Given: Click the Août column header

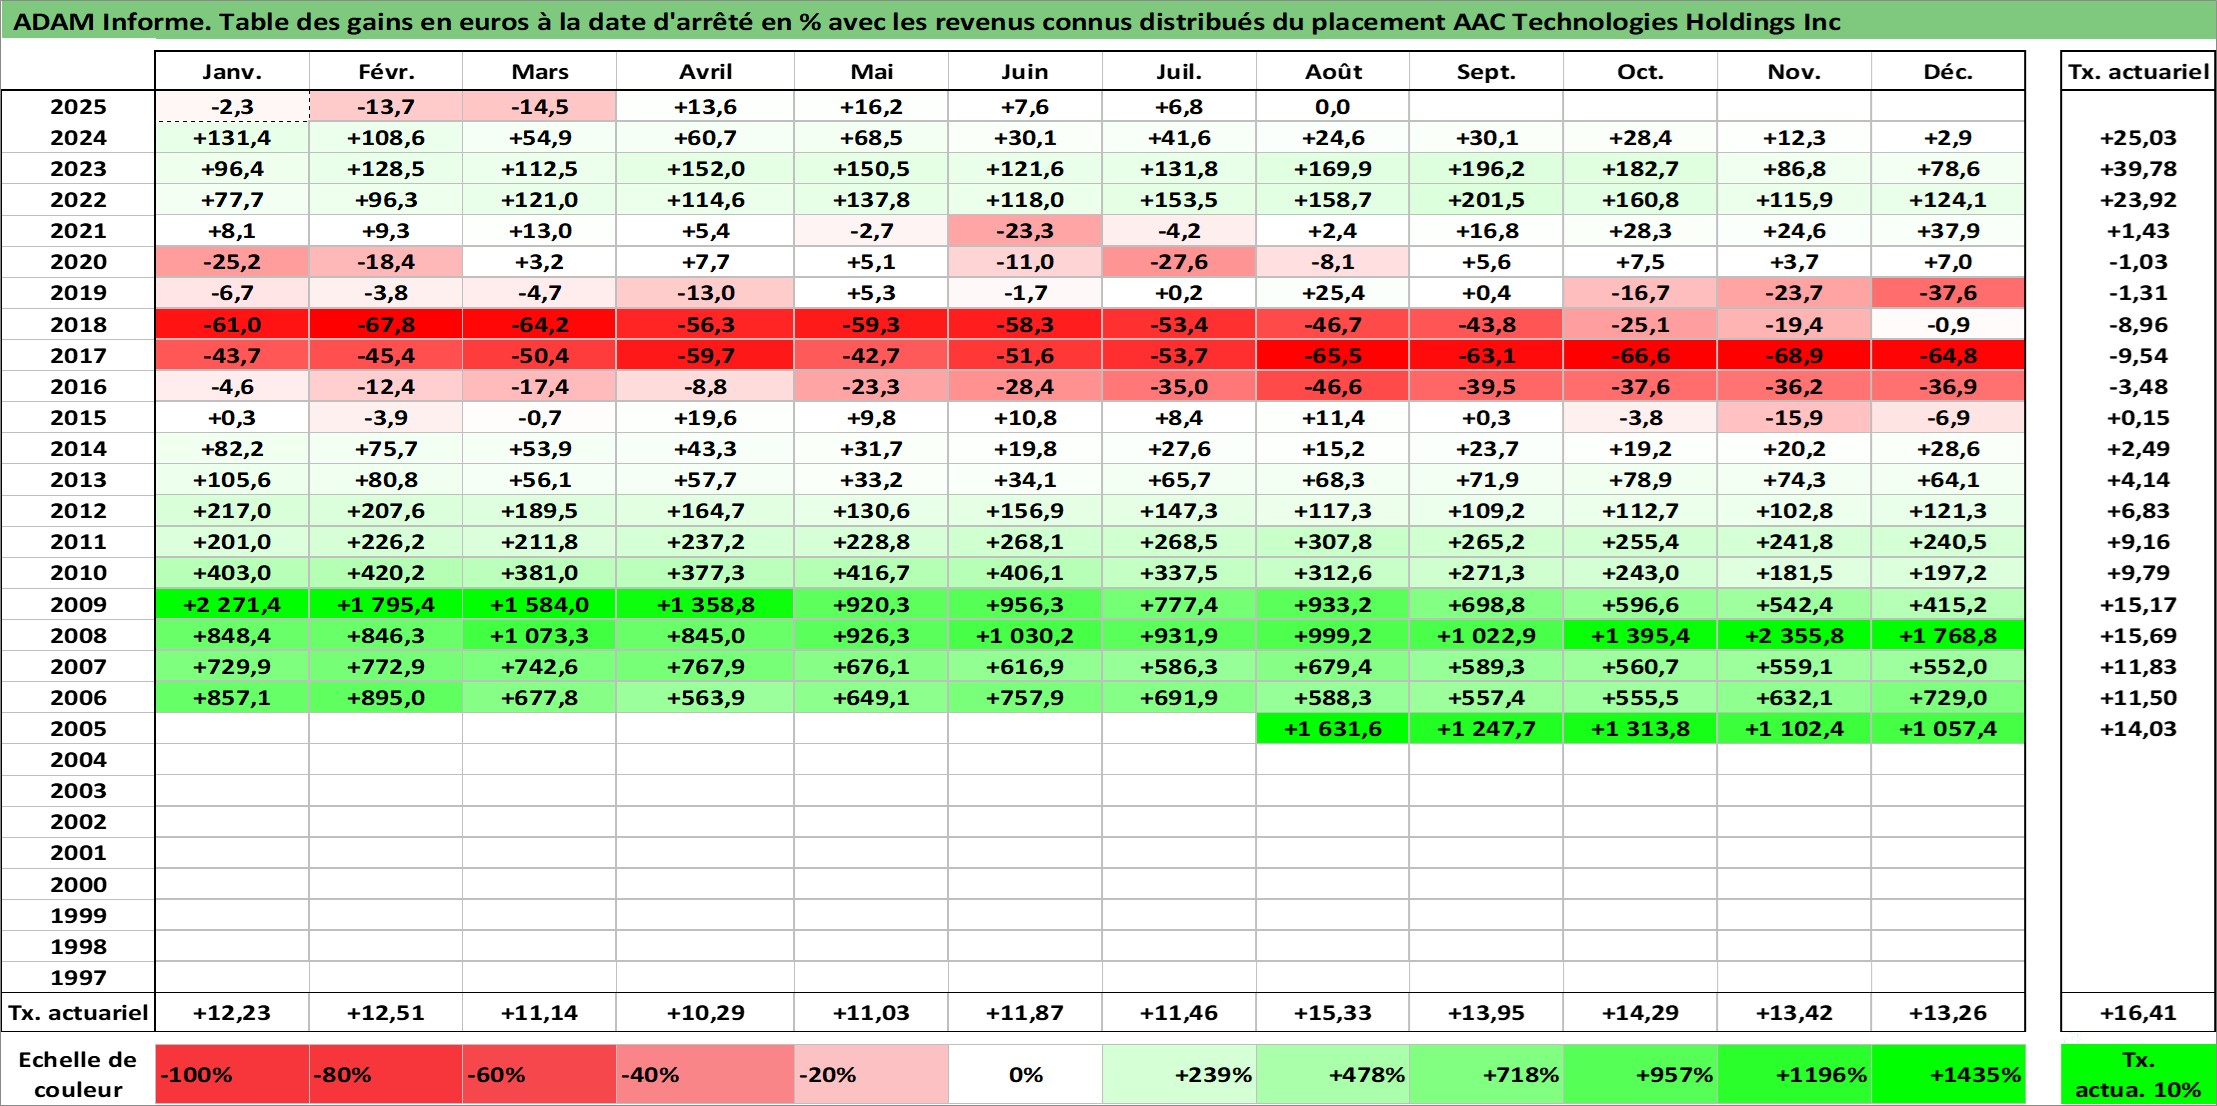Looking at the screenshot, I should click(x=1333, y=72).
